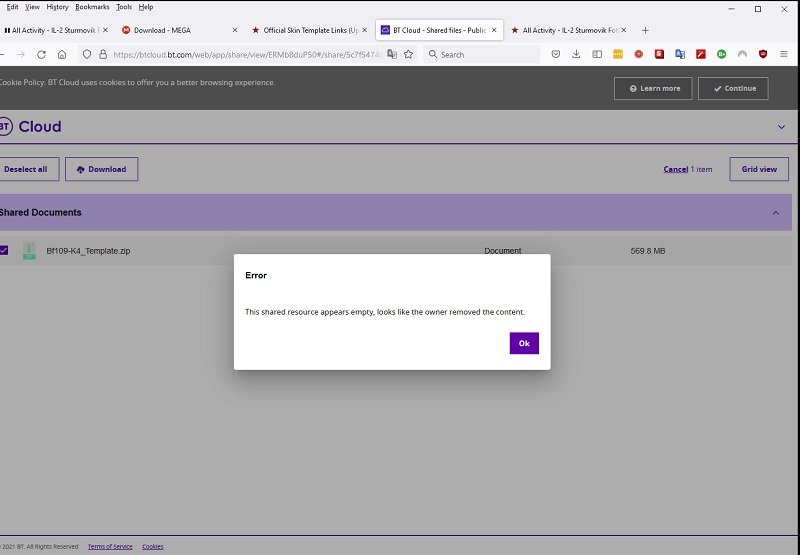Open the Help menu

coord(146,7)
